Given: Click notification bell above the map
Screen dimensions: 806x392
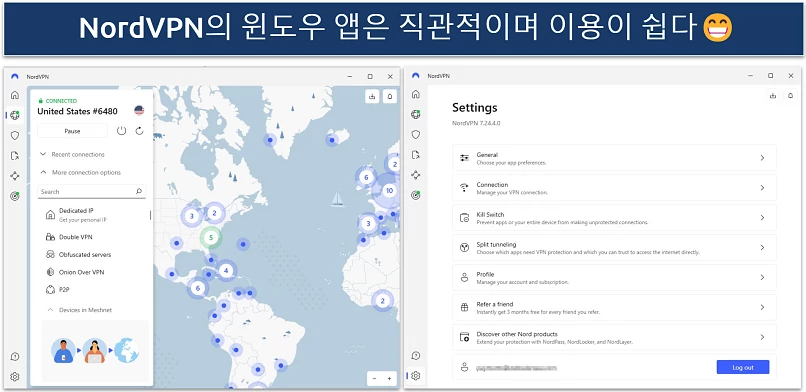Looking at the screenshot, I should [x=390, y=96].
